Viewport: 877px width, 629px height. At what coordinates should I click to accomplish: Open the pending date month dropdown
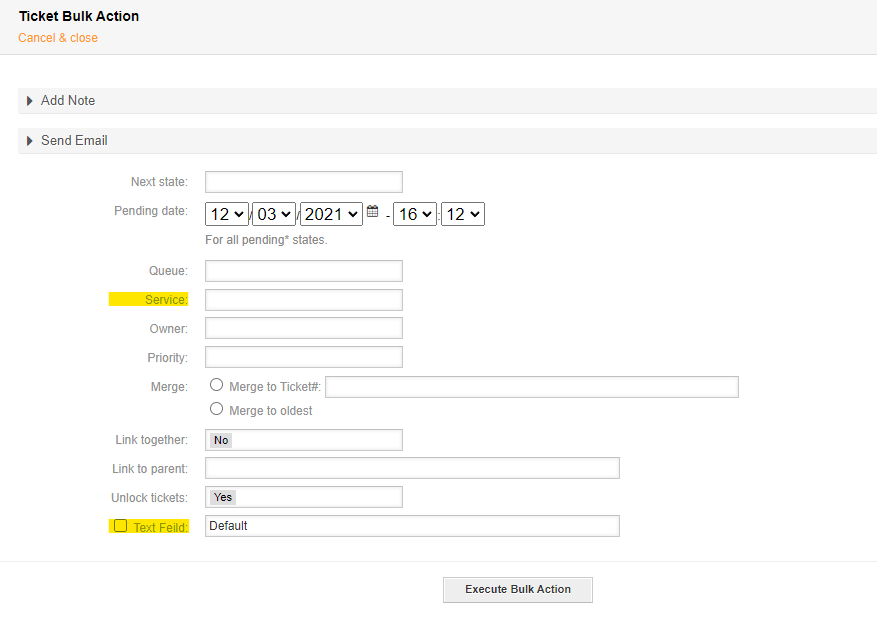pyautogui.click(x=274, y=214)
